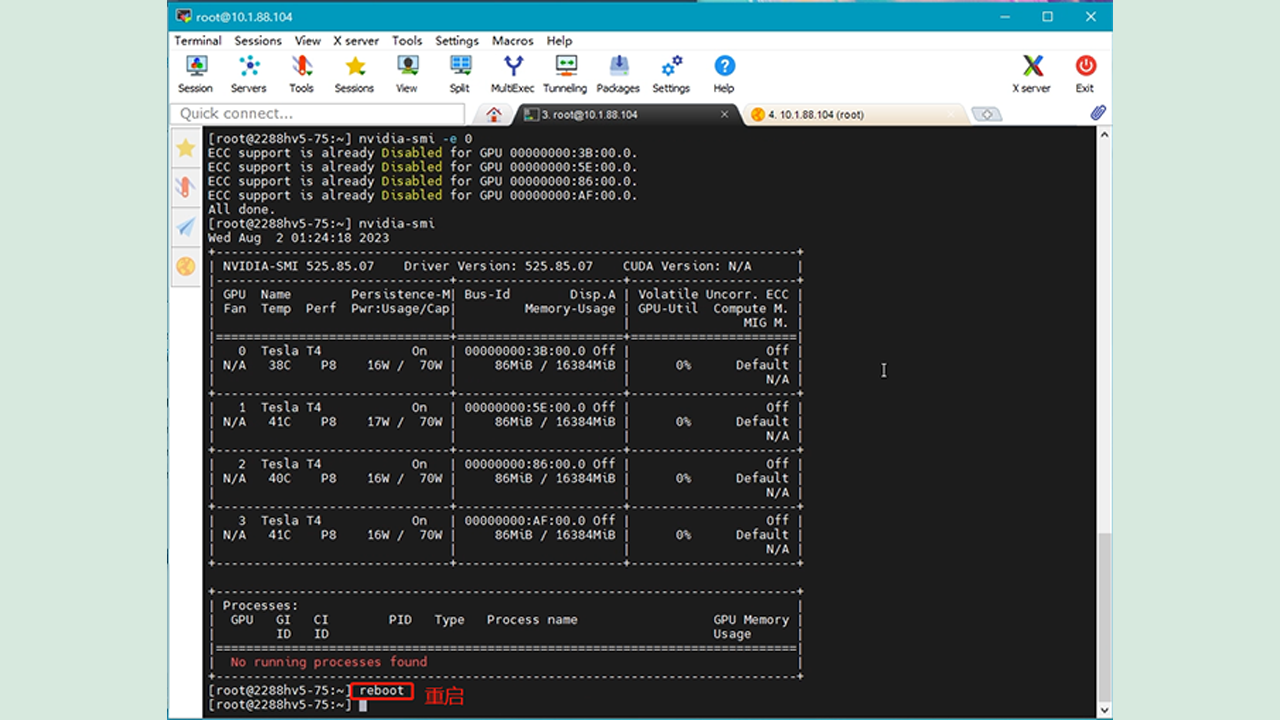The height and width of the screenshot is (720, 1280).
Task: Click '38C' temperature of GPU 0
Action: [x=279, y=365]
